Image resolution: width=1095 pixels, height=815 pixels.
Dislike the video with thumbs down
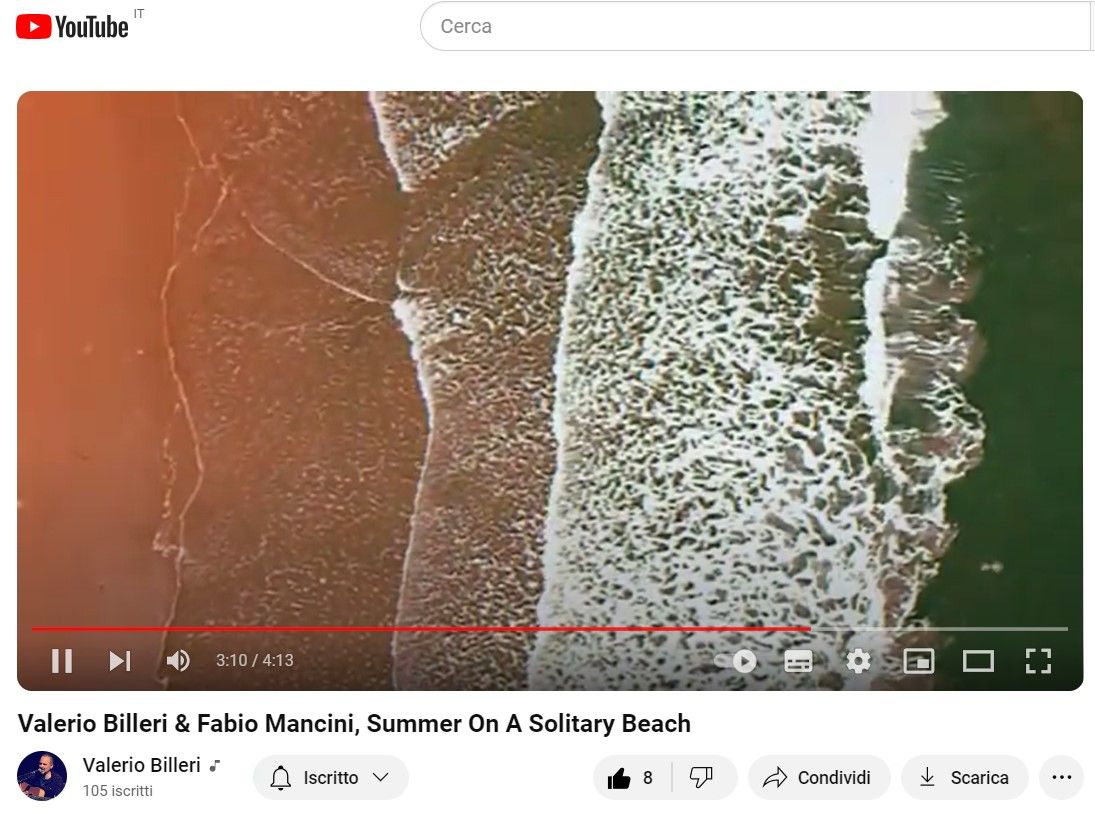pos(701,777)
